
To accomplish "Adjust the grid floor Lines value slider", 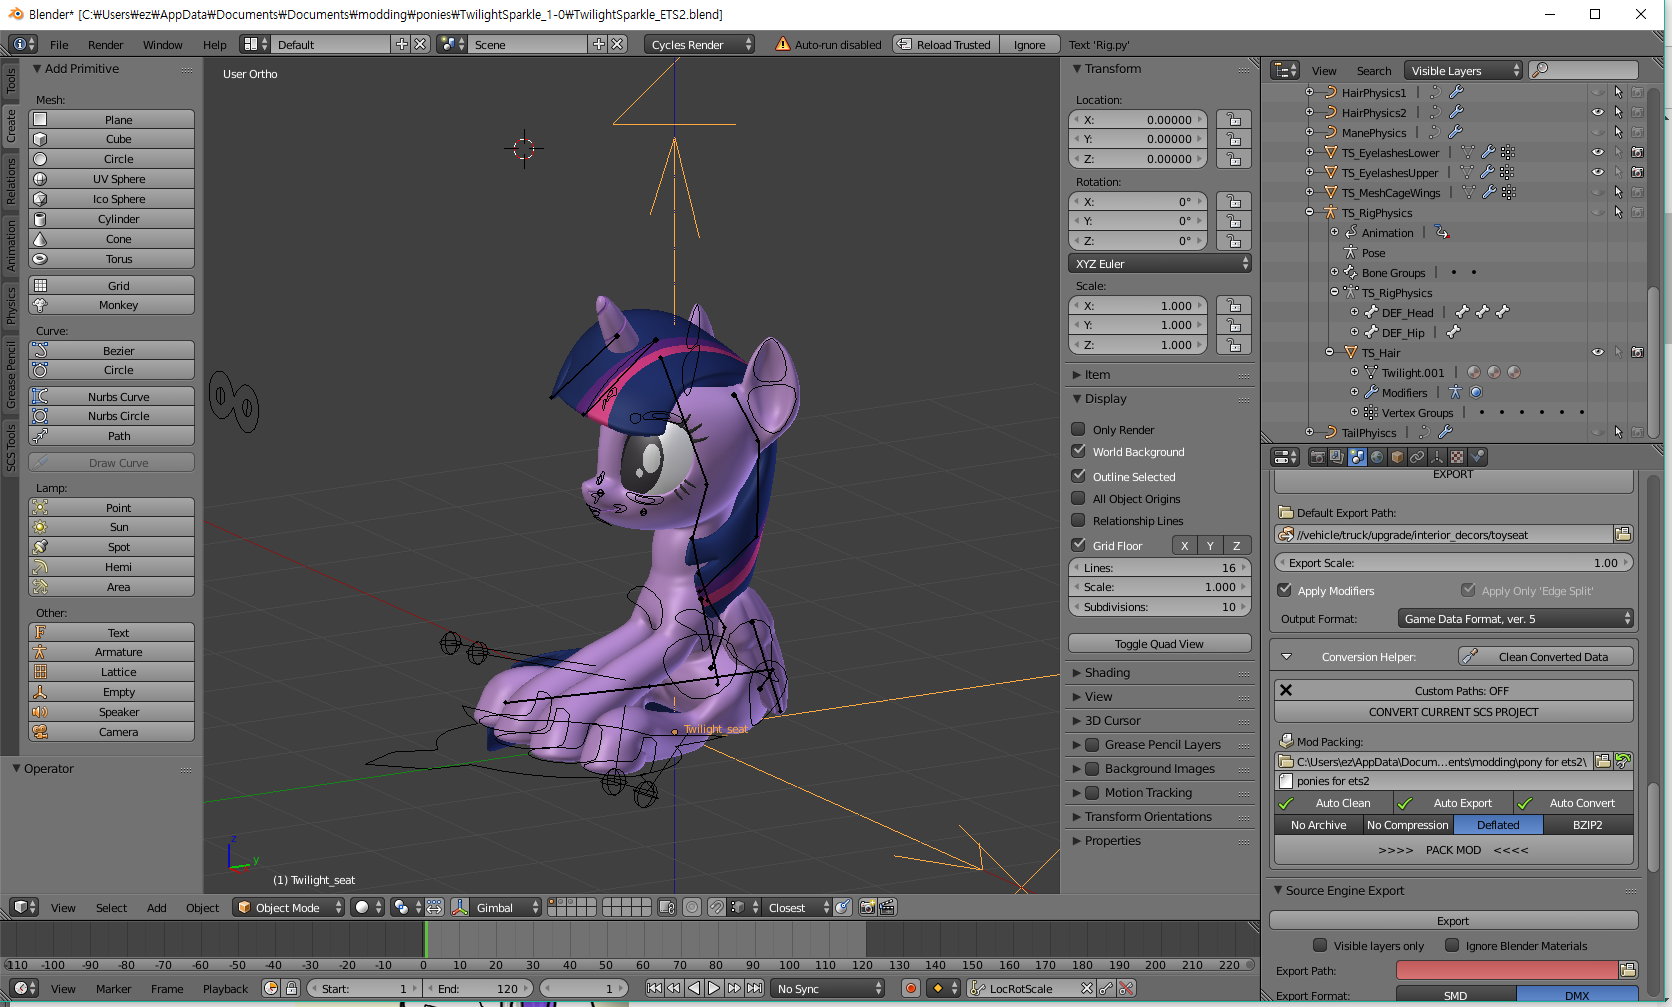I will coord(1160,567).
